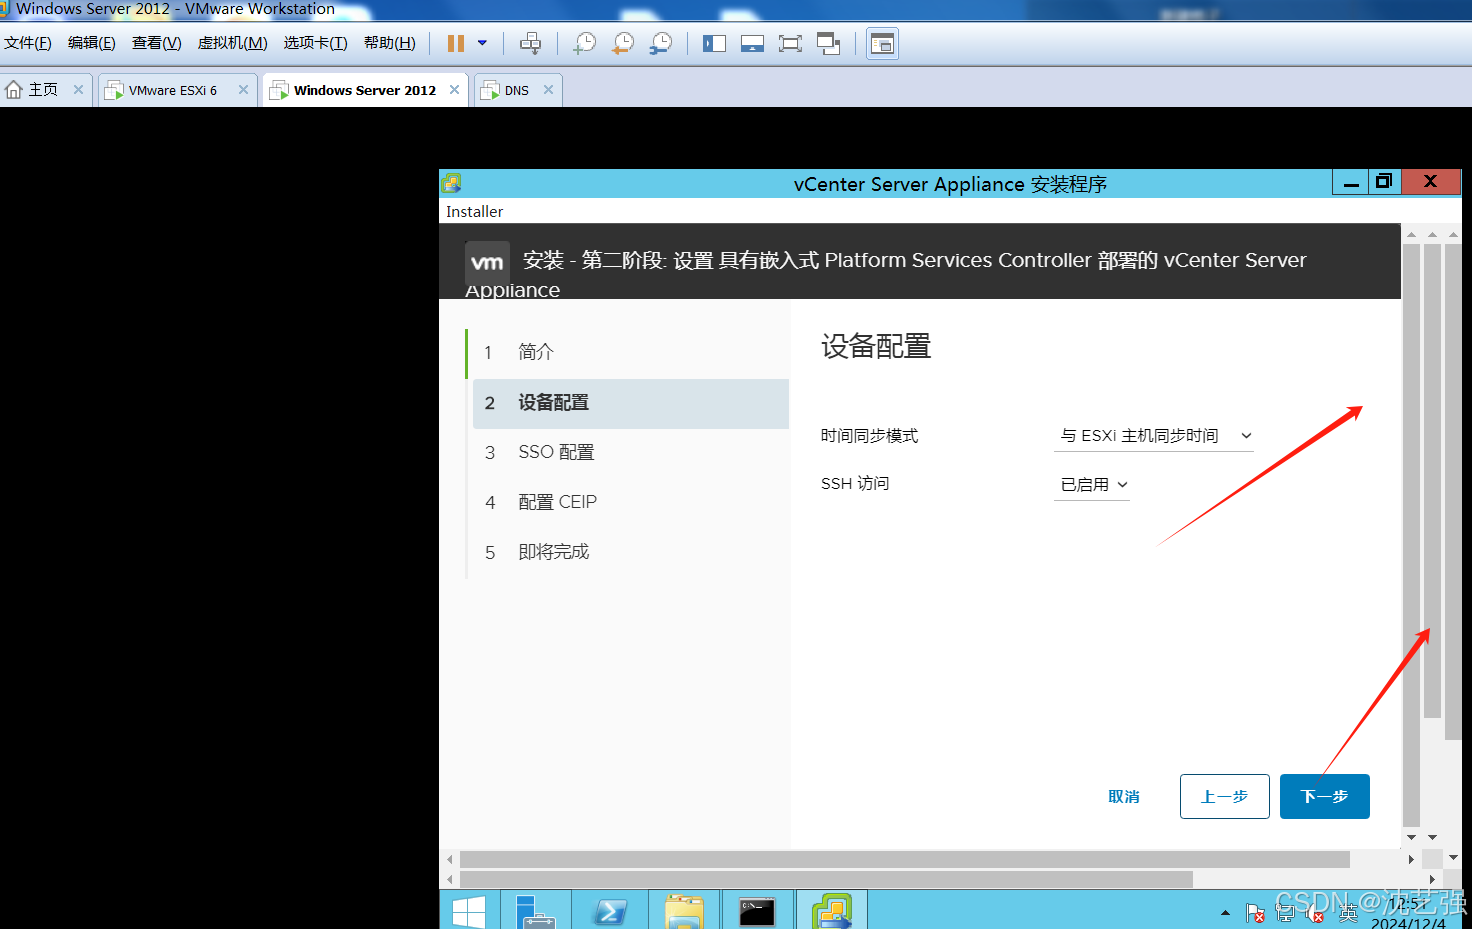Toggle the library sidebar view icon

click(x=714, y=43)
